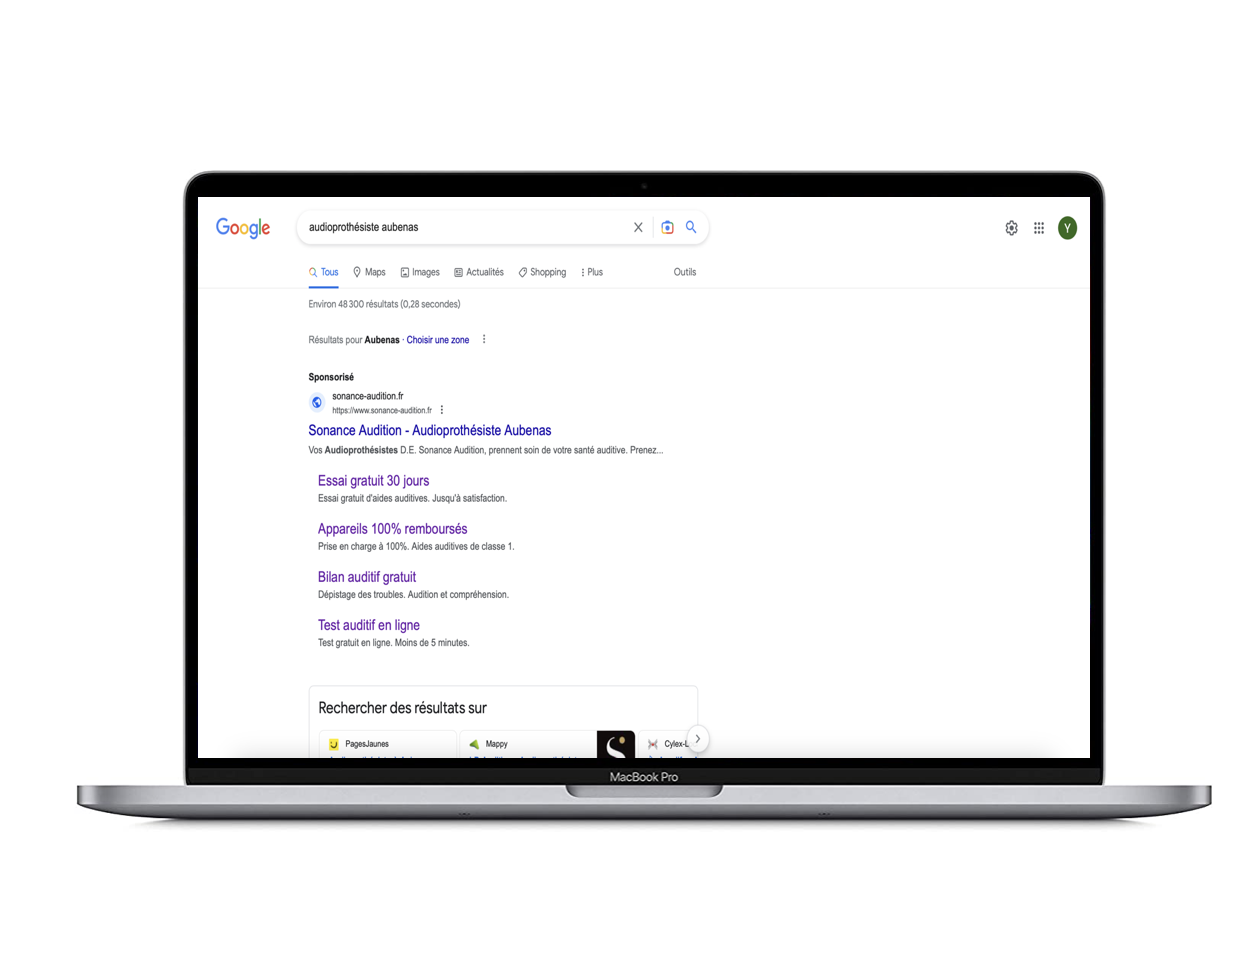Click the Google logo
The image size is (1256, 960).
coord(243,228)
